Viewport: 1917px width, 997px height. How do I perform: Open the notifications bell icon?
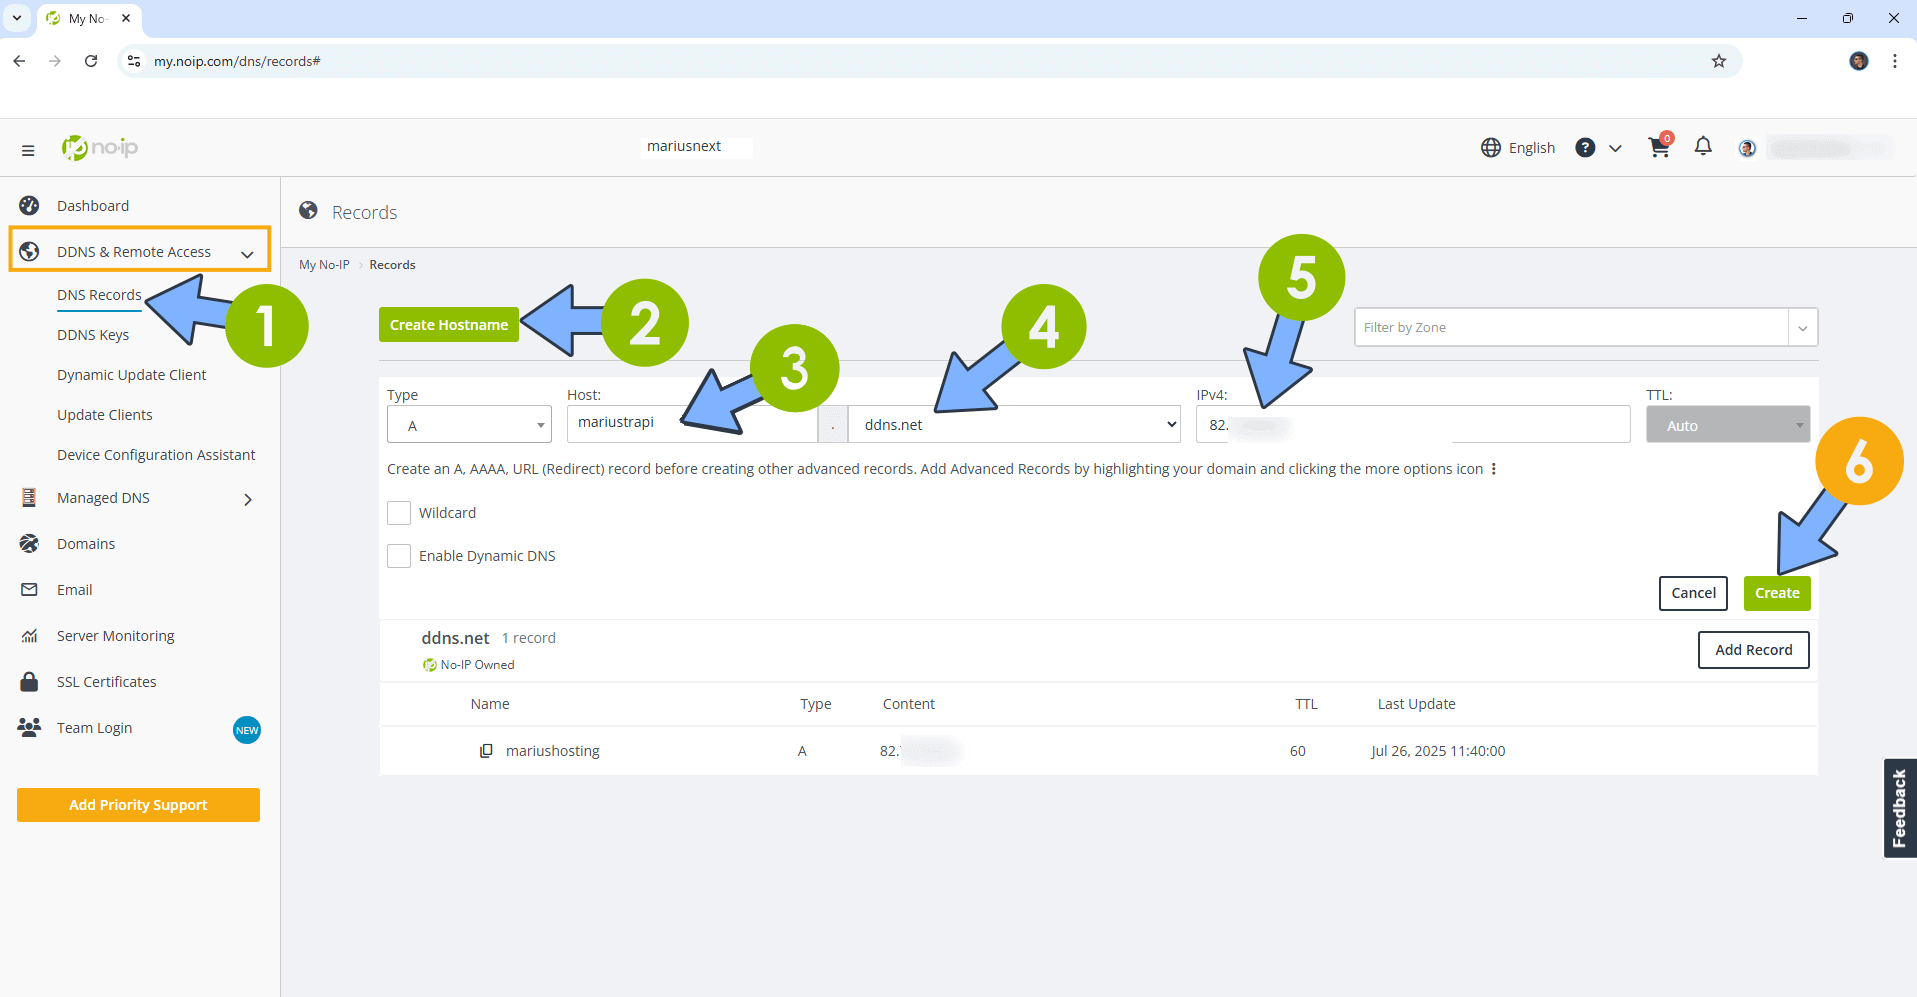[x=1703, y=146]
